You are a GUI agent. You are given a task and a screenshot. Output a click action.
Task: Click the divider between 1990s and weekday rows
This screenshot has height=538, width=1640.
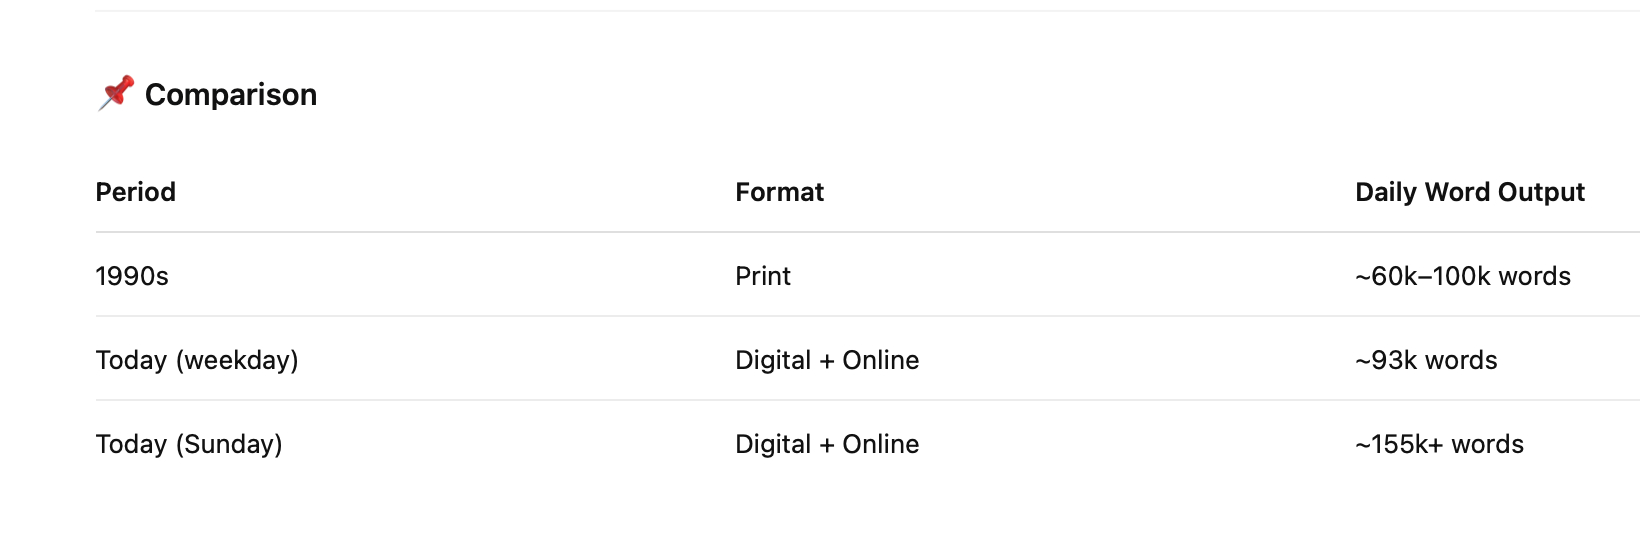[800, 316]
